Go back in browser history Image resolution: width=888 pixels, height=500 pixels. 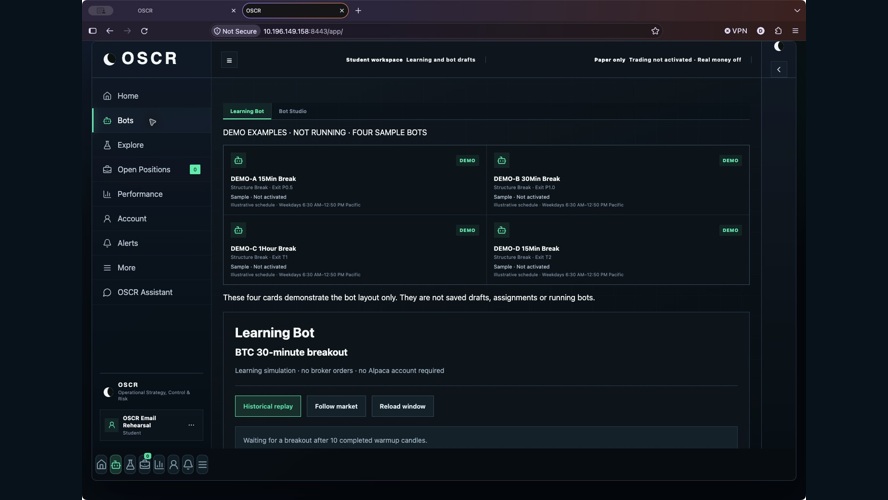[110, 31]
